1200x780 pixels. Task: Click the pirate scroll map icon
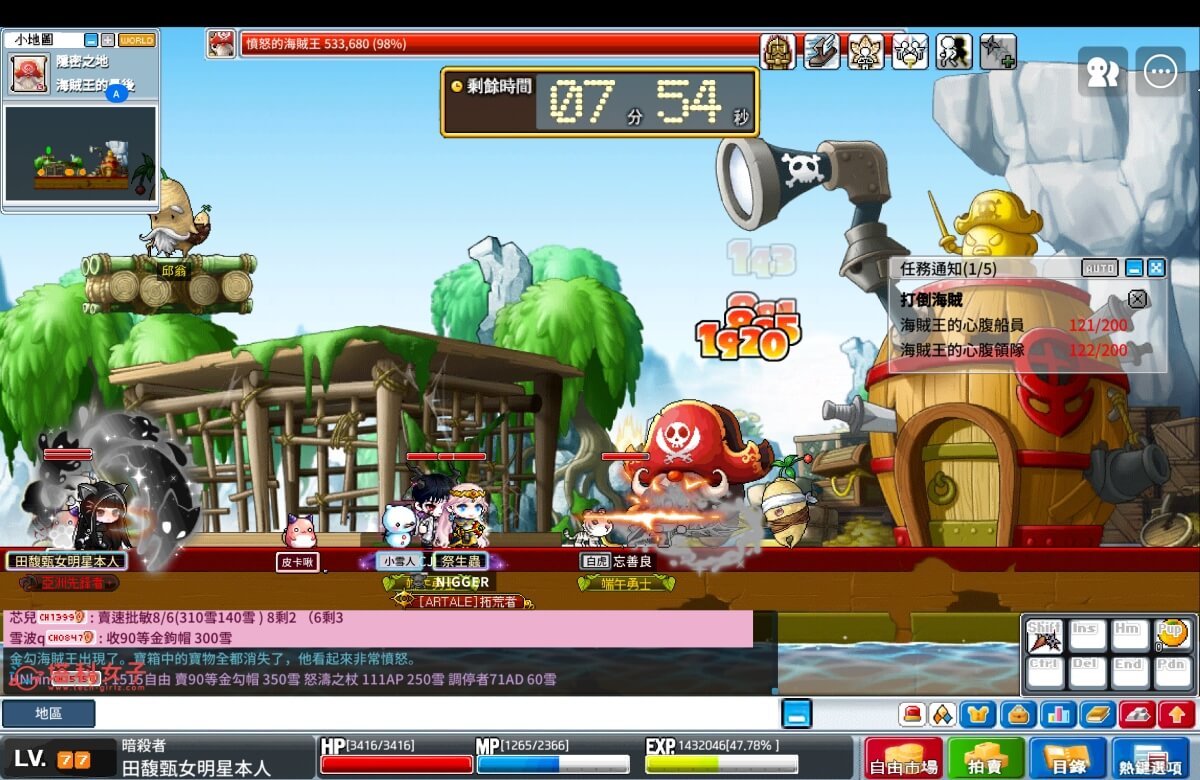point(29,73)
